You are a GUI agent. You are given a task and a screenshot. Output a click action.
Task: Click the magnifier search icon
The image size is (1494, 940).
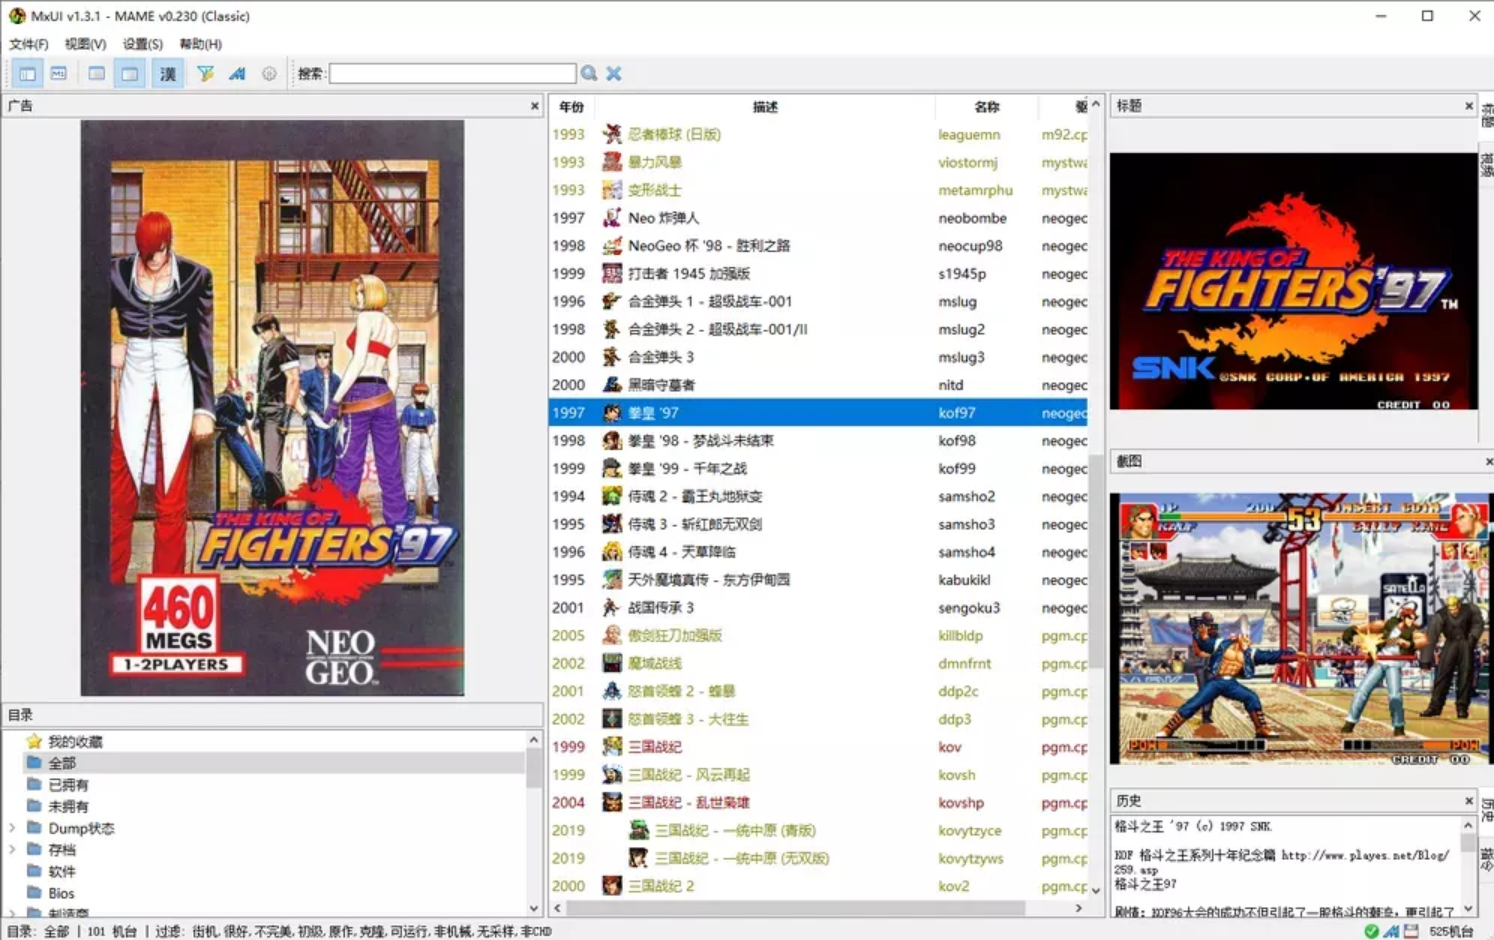pos(589,73)
